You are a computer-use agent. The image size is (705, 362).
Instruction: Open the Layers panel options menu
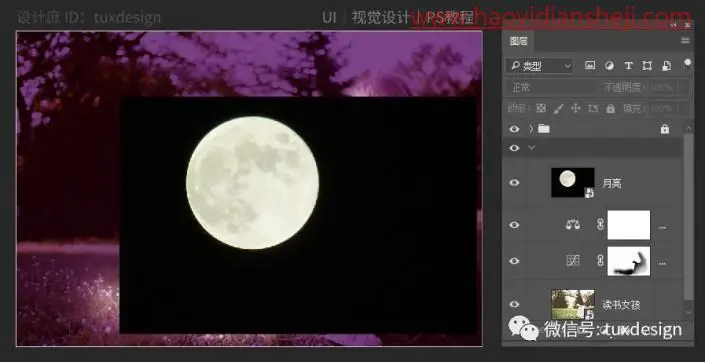point(685,41)
